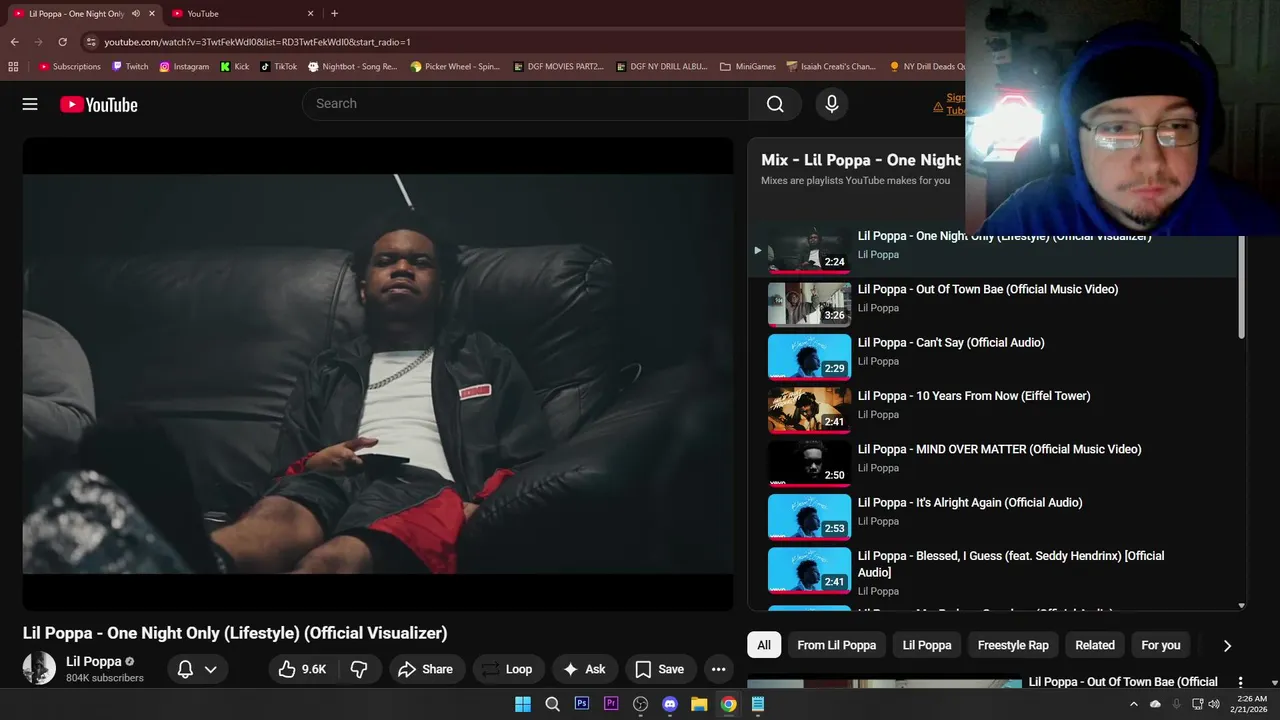Open OBS Studio from taskbar
Image resolution: width=1280 pixels, height=720 pixels.
point(640,704)
